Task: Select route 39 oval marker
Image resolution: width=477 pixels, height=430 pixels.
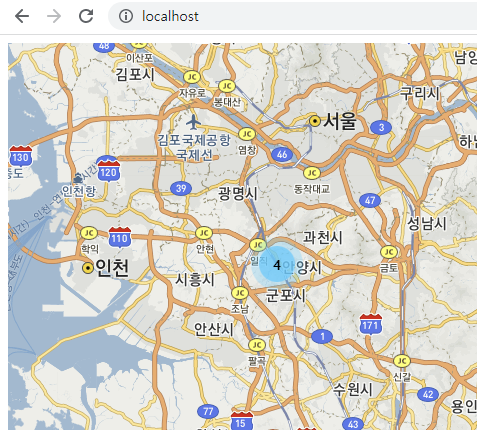Action: (x=181, y=188)
